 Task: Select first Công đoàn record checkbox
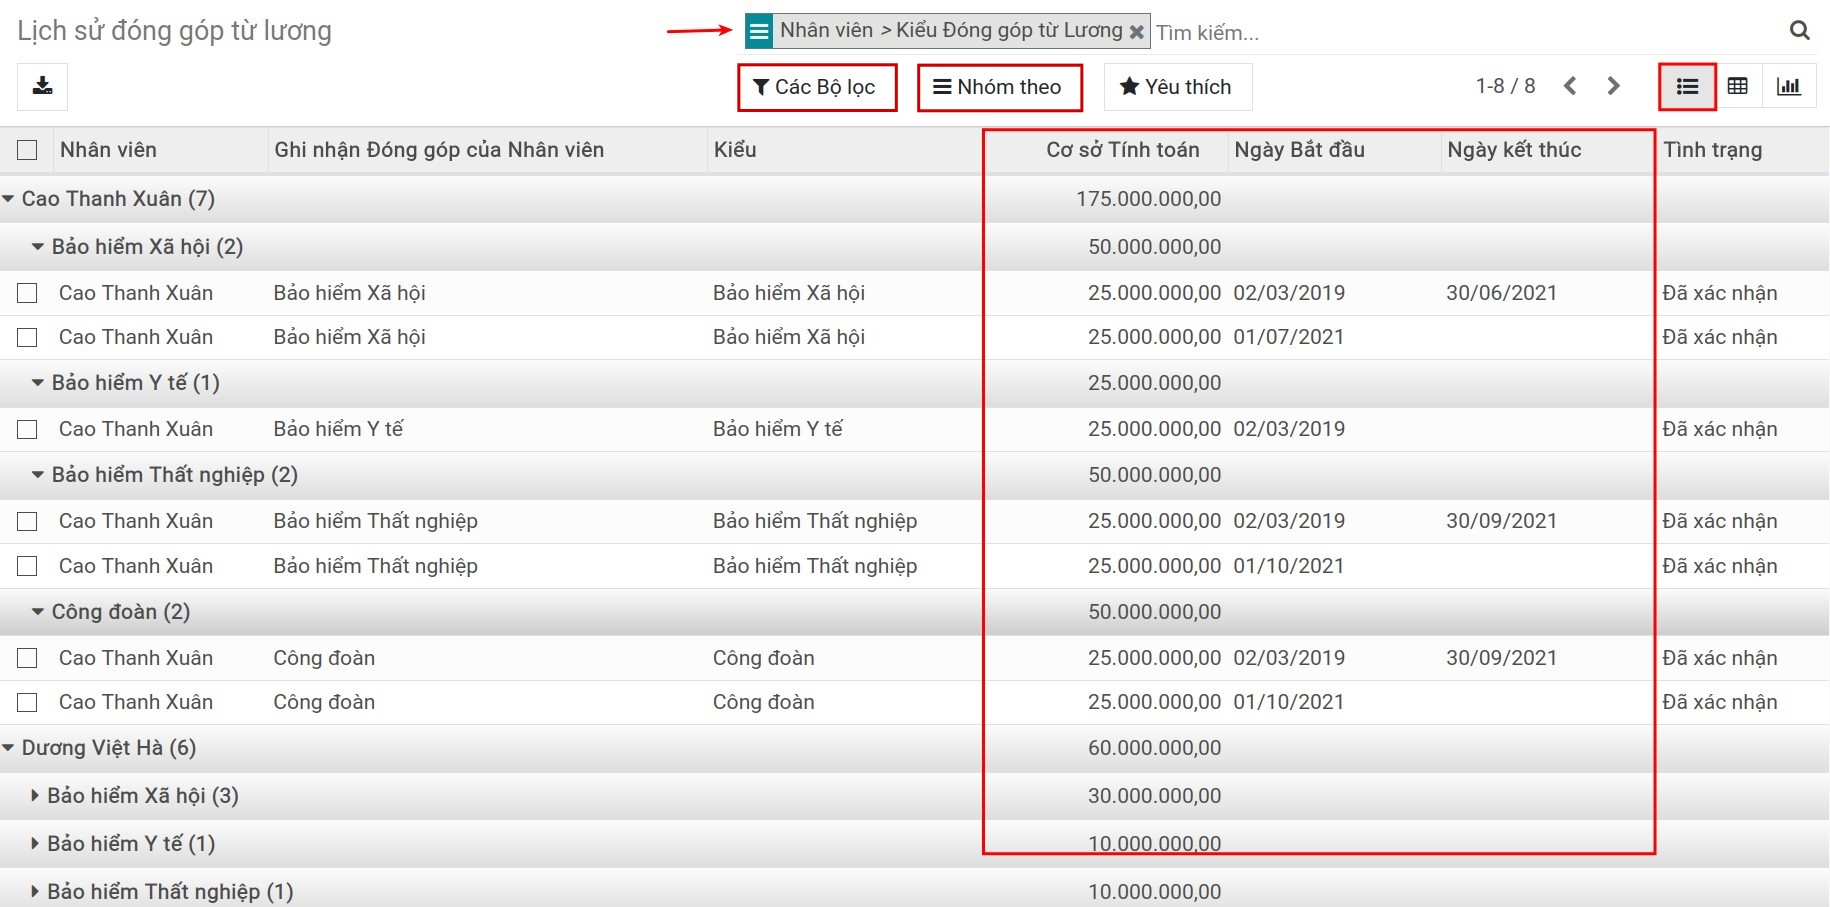[27, 658]
